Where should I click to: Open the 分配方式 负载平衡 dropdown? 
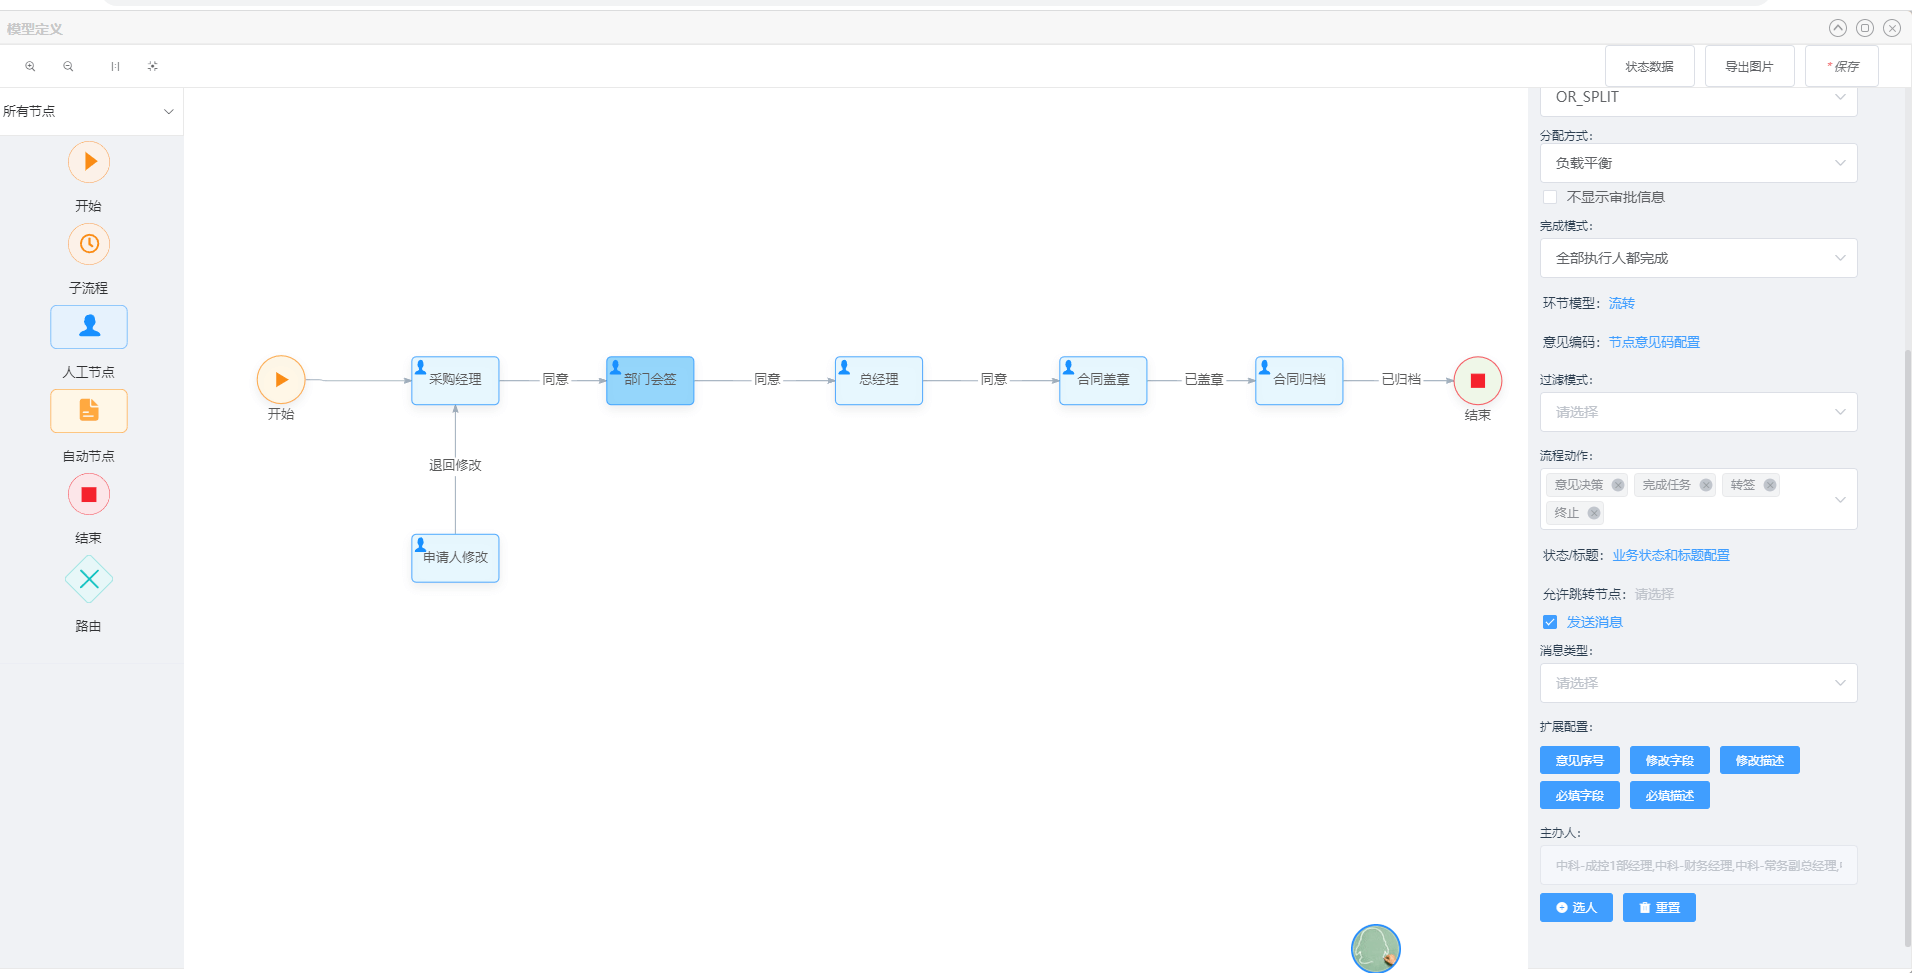[x=1698, y=163]
